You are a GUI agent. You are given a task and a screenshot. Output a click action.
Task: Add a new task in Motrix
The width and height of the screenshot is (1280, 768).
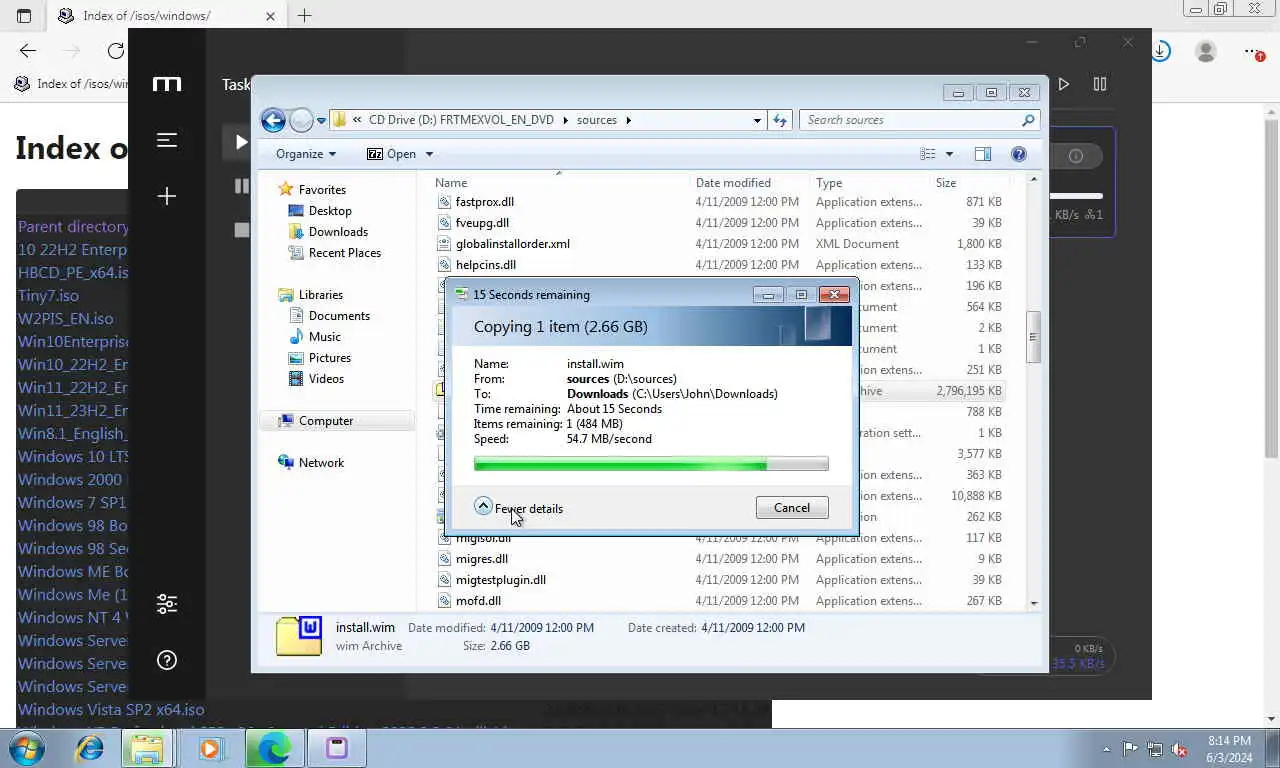pyautogui.click(x=167, y=196)
